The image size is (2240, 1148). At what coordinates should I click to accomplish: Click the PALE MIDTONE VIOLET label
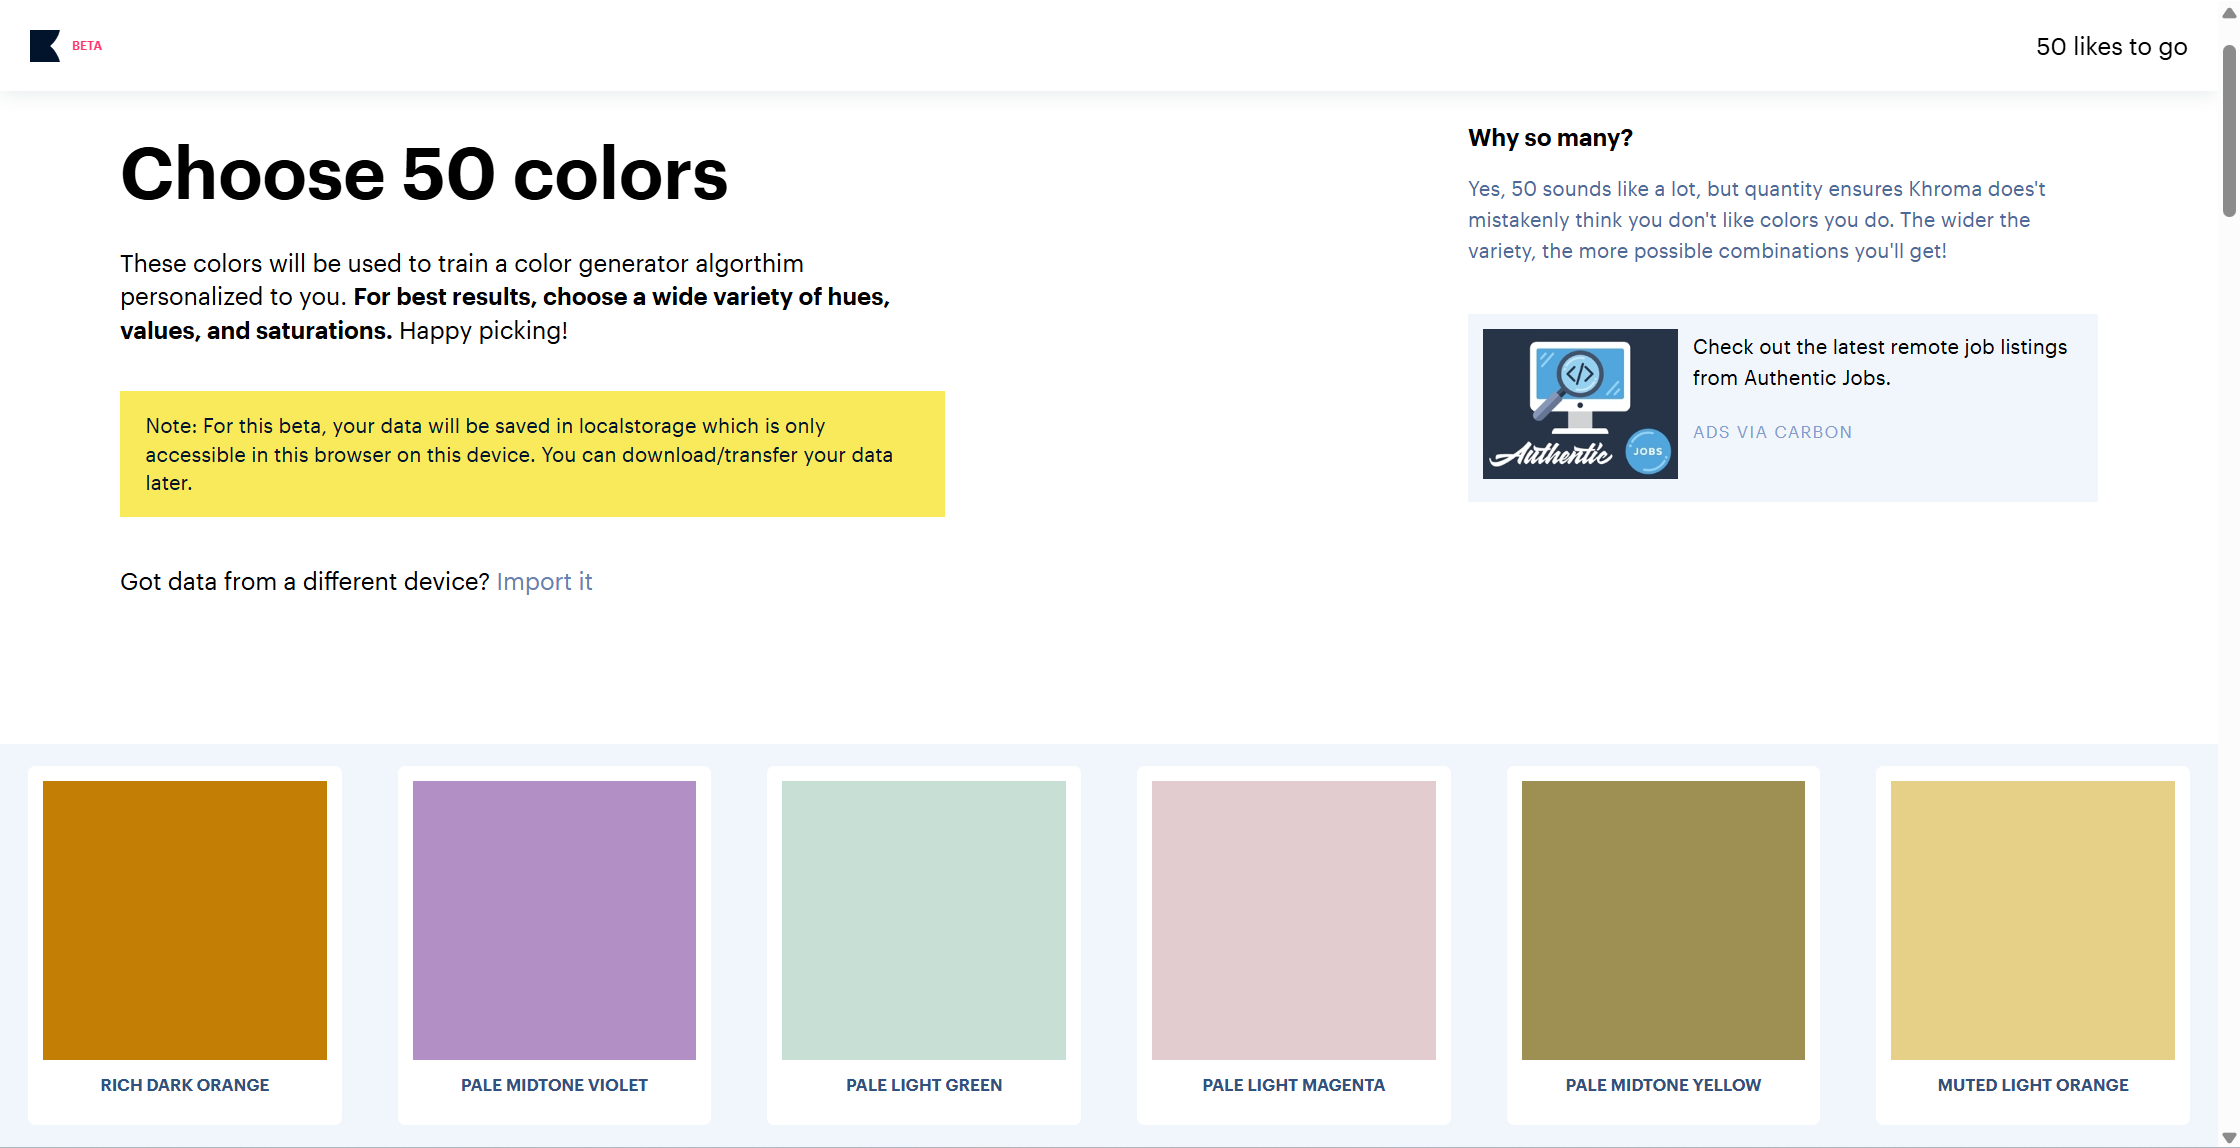tap(554, 1085)
